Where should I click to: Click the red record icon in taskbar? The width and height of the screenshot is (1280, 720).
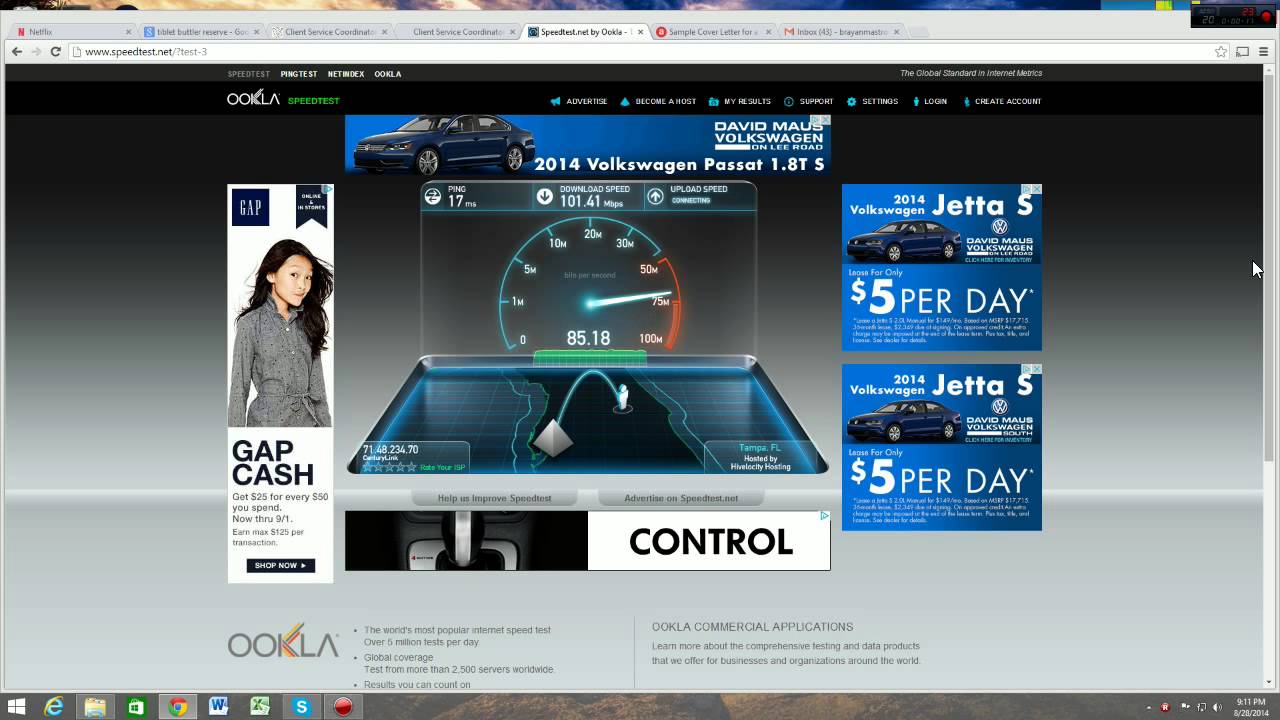(342, 706)
